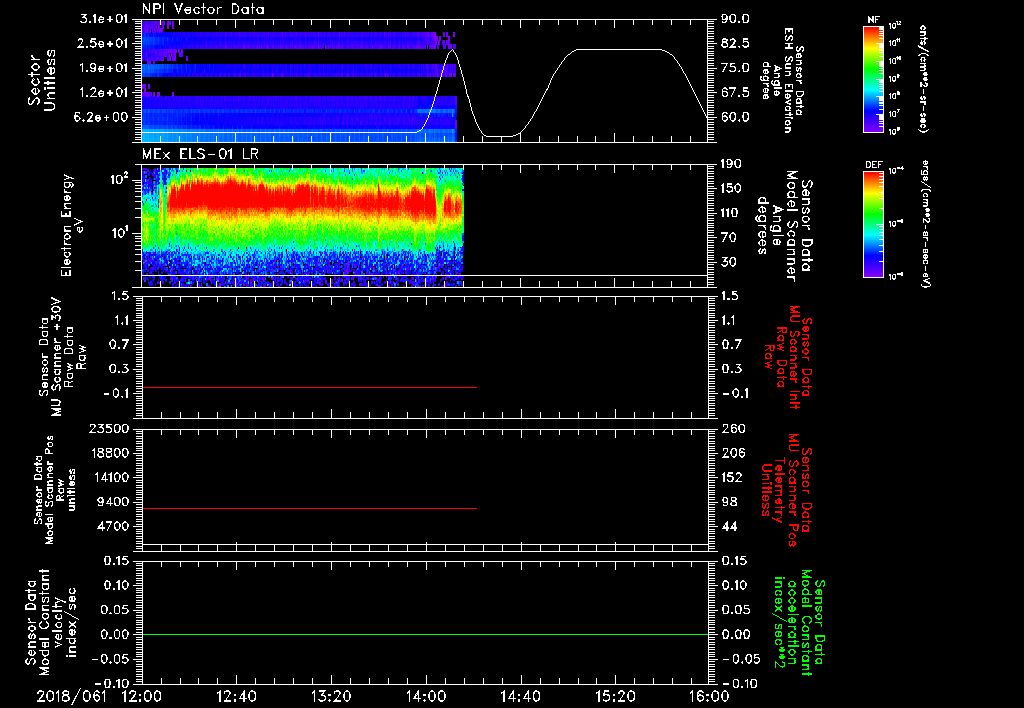The width and height of the screenshot is (1024, 708).
Task: Click the 110 scanner angle tick
Action: point(731,213)
